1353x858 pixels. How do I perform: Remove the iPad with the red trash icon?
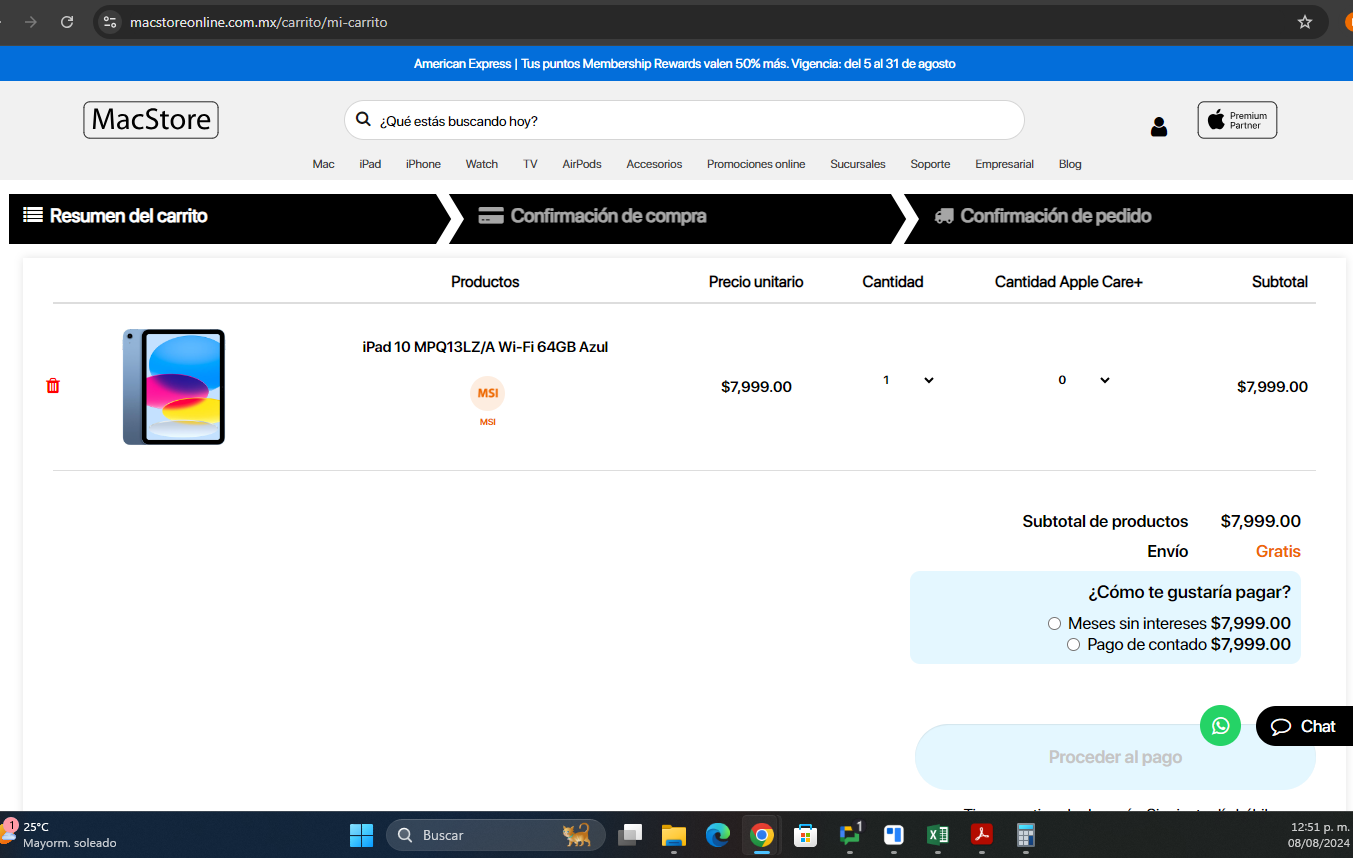coord(53,386)
